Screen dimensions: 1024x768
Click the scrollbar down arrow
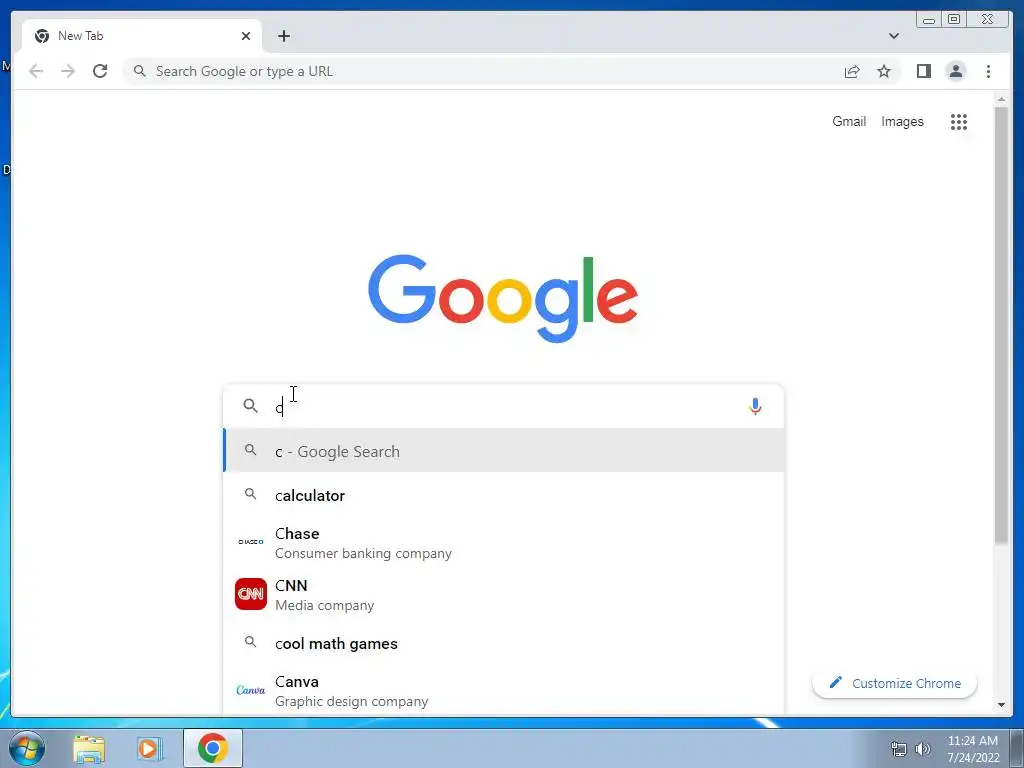(1001, 705)
